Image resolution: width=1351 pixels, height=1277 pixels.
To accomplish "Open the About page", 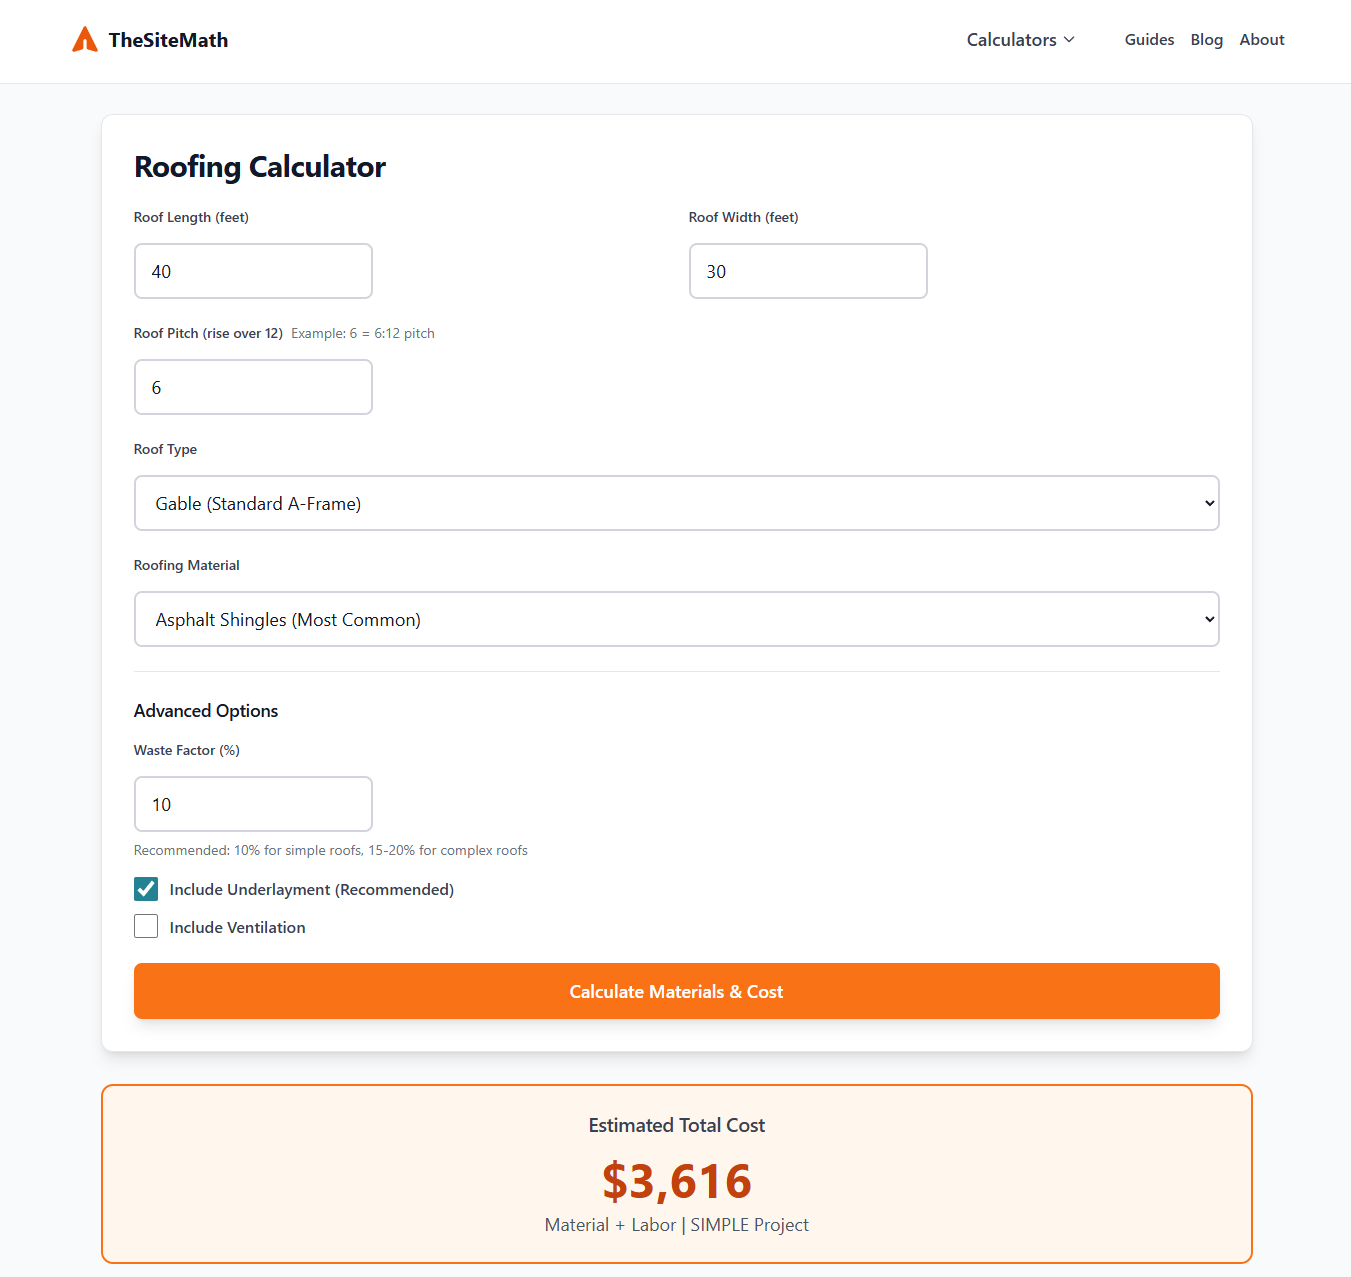I will click(x=1261, y=40).
